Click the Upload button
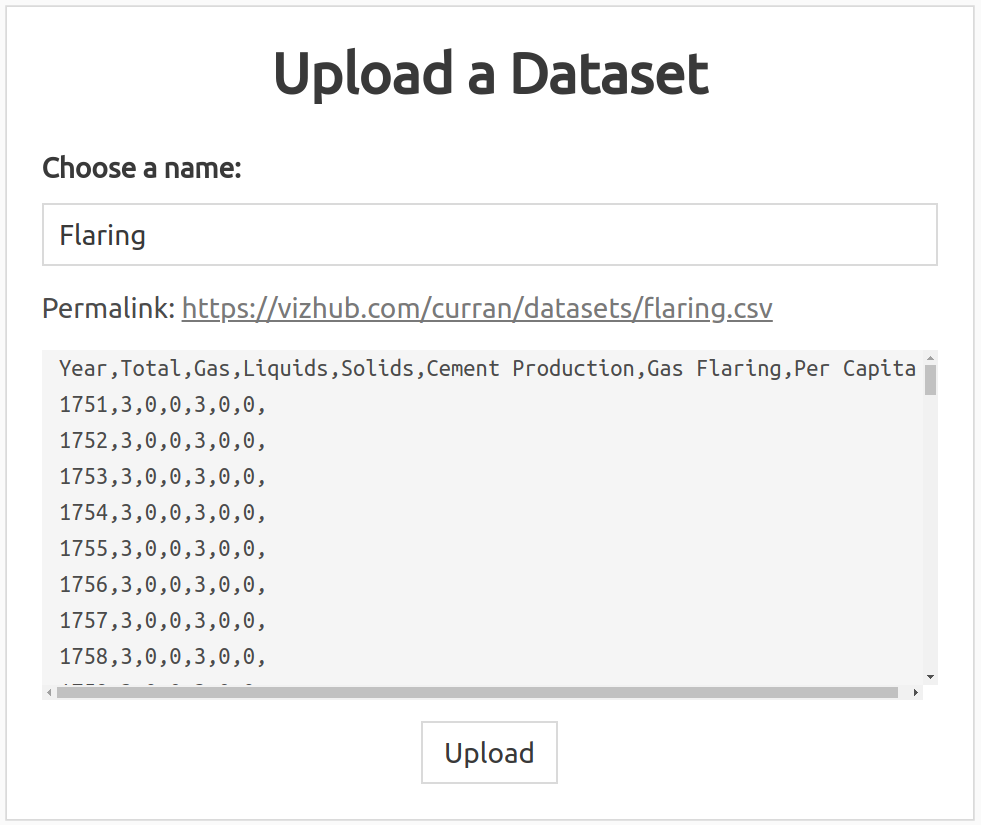Viewport: 981px width, 825px height. tap(489, 753)
